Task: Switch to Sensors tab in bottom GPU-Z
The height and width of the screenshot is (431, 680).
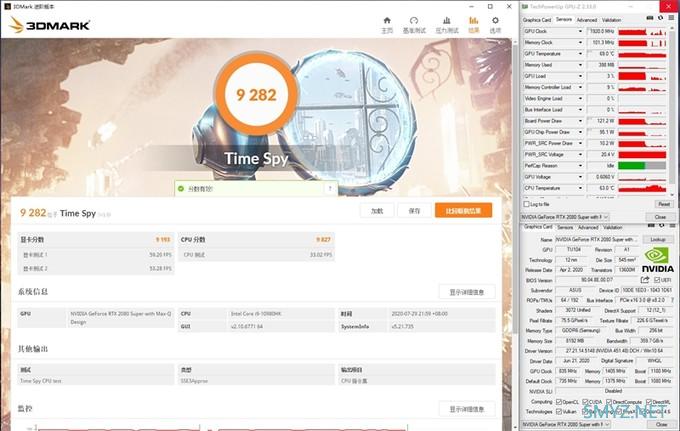Action: [565, 227]
